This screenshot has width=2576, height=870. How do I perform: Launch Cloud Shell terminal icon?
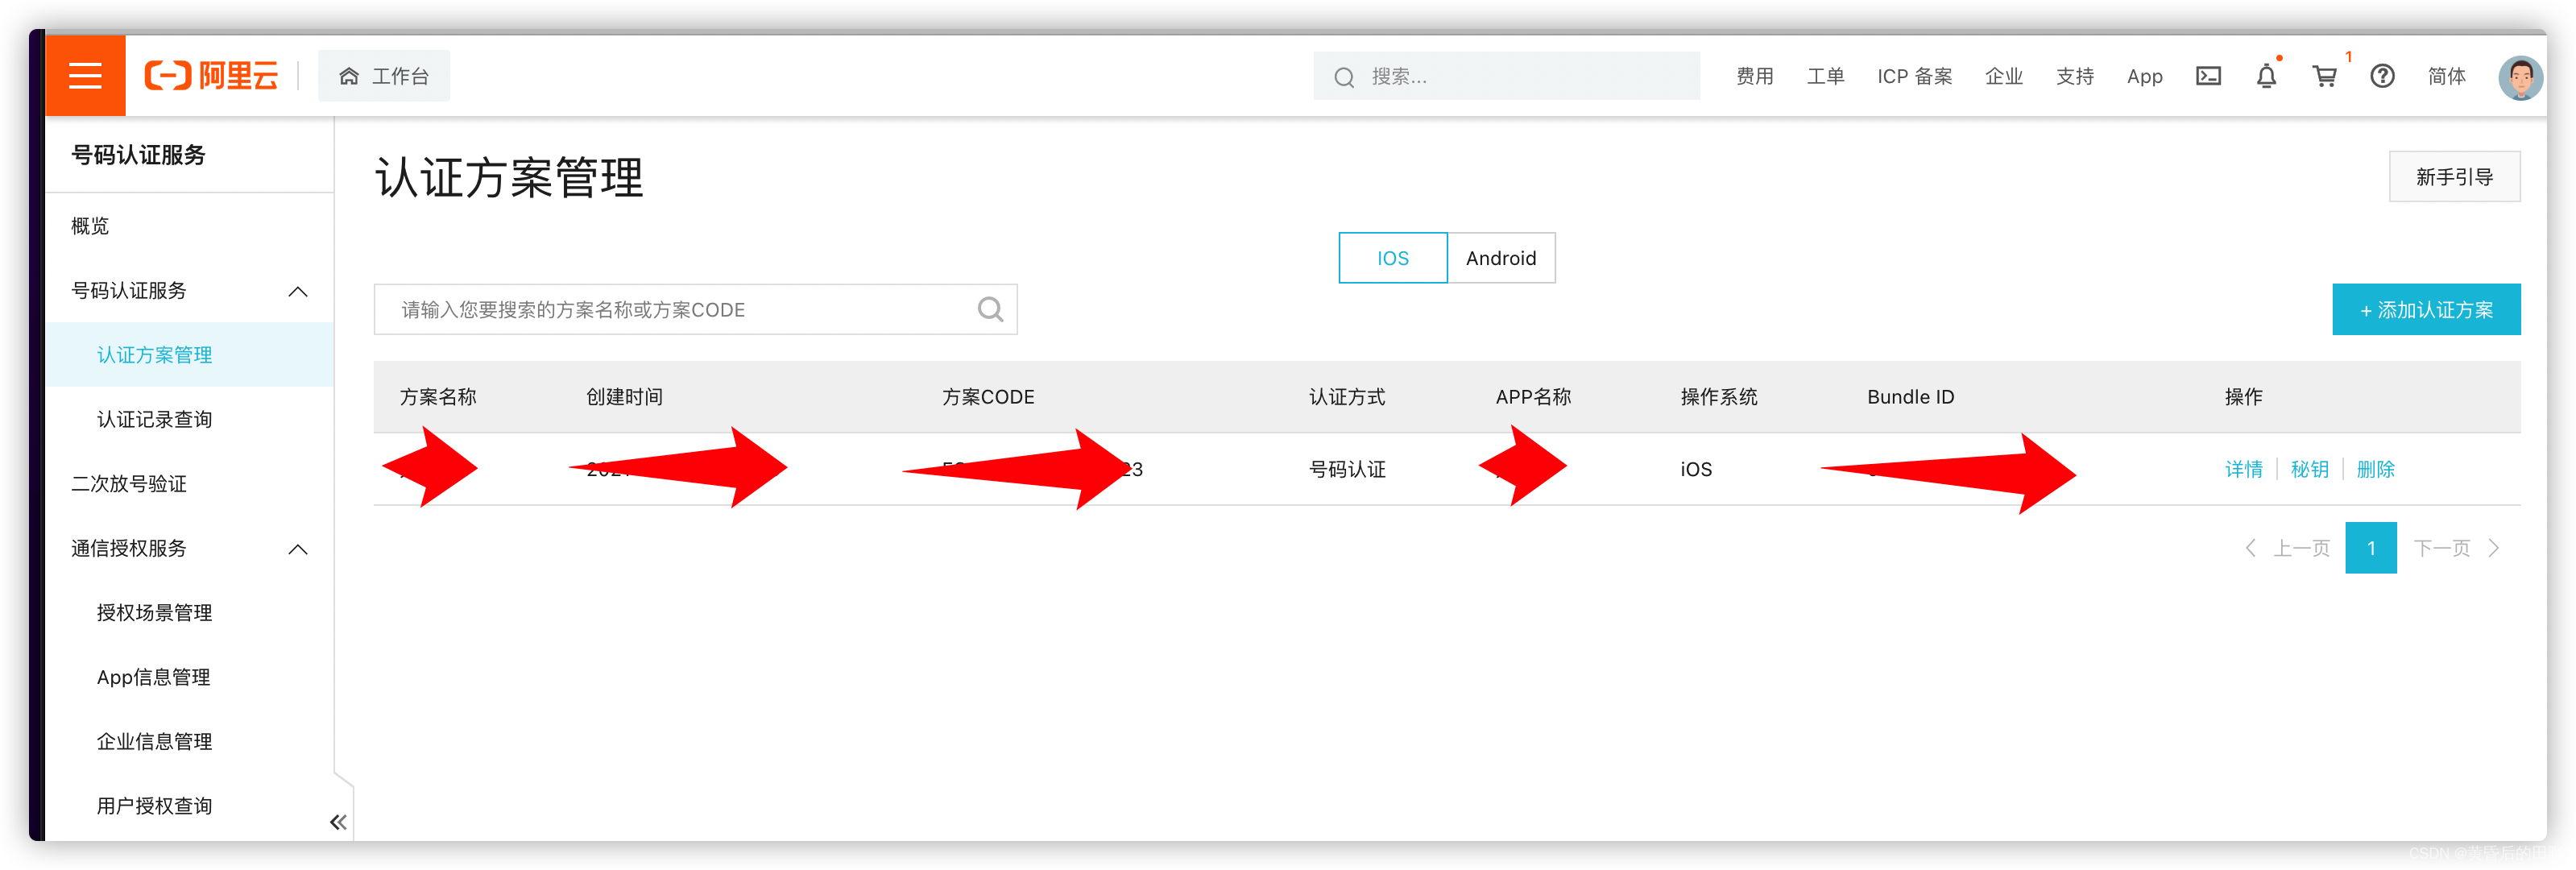[x=2208, y=76]
